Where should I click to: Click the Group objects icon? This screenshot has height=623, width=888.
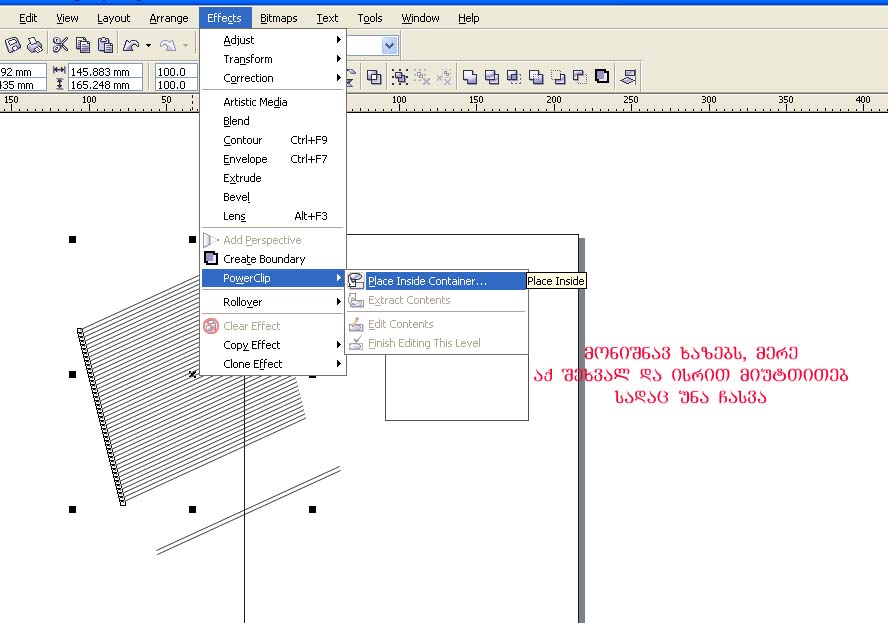pos(400,77)
